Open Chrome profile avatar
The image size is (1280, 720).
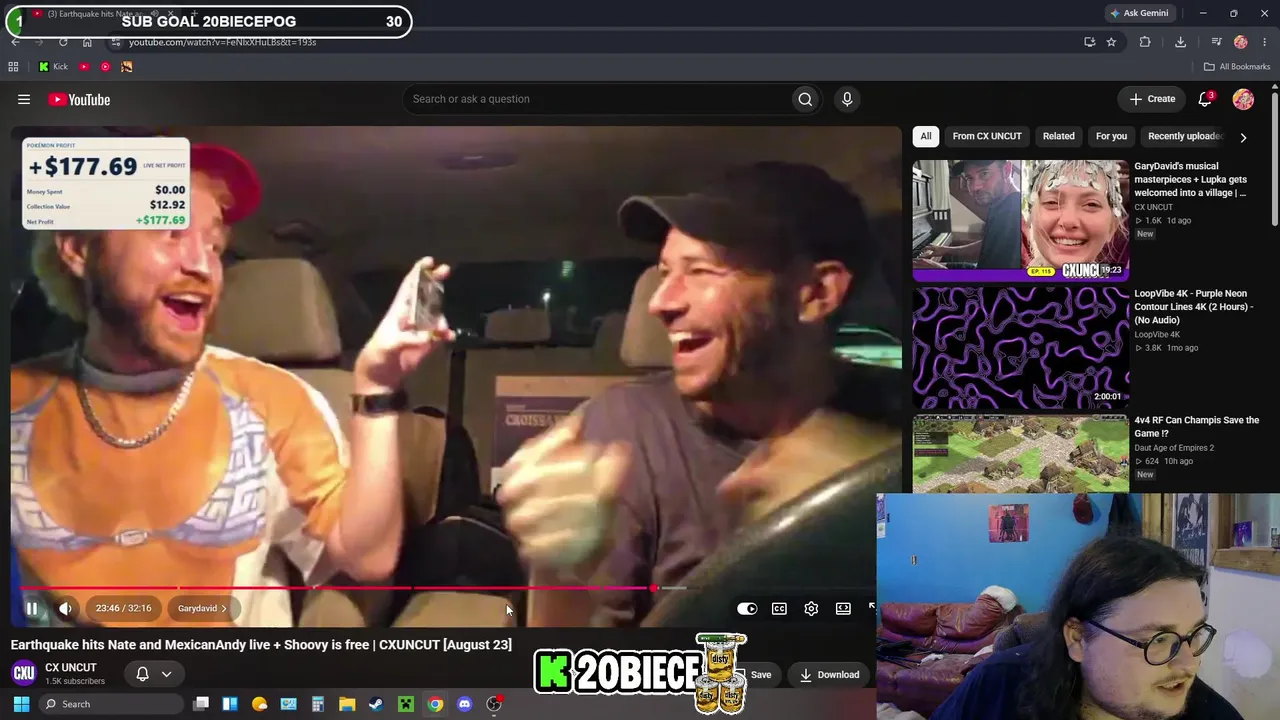(x=1241, y=42)
